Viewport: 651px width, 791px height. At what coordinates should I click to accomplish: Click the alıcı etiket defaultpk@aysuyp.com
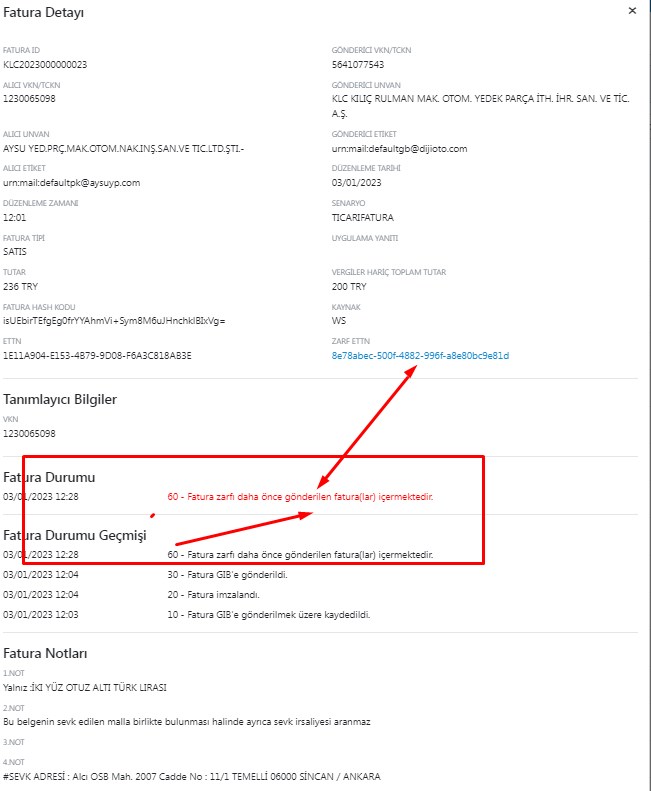71,182
